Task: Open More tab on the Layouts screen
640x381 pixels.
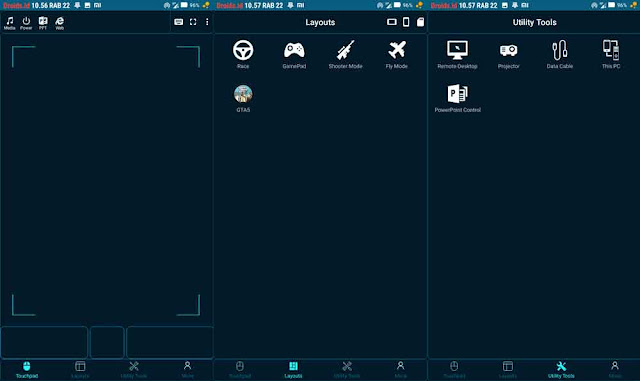Action: tap(400, 370)
